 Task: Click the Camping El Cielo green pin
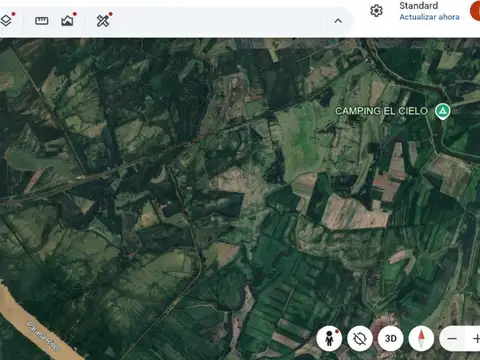coord(442,111)
